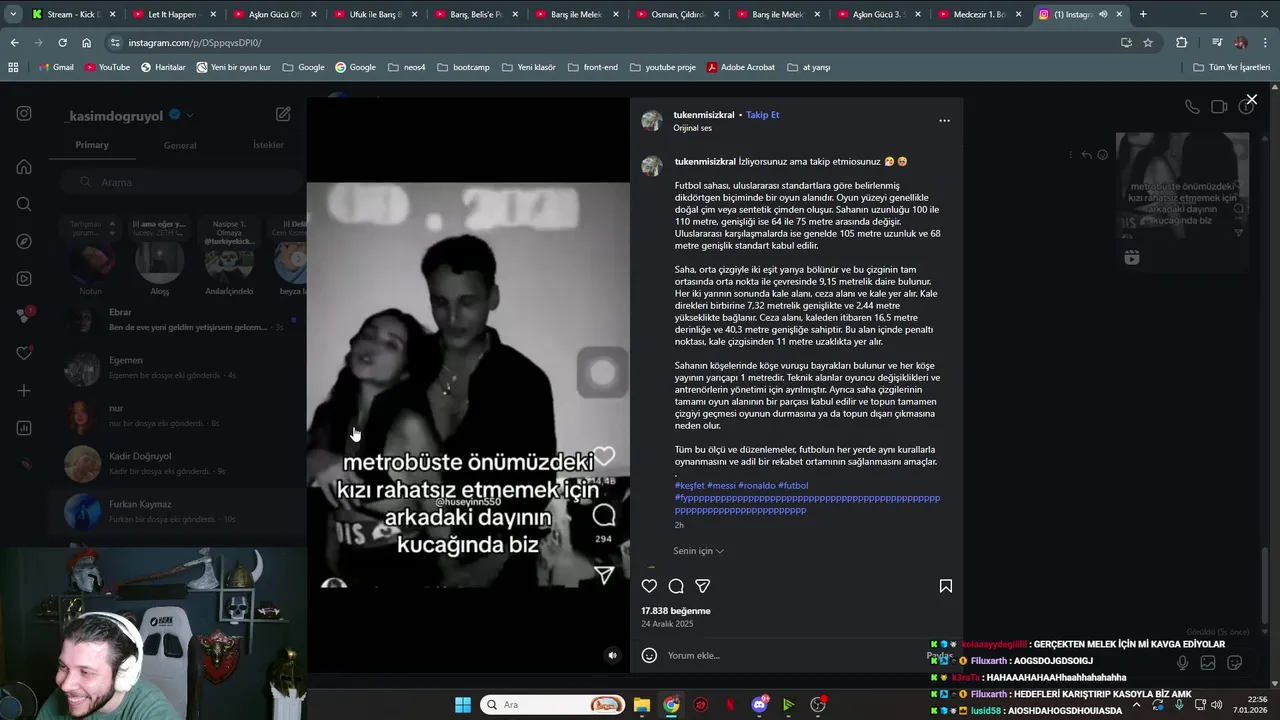Save the post with the bookmark icon
Image resolution: width=1280 pixels, height=720 pixels.
[945, 586]
